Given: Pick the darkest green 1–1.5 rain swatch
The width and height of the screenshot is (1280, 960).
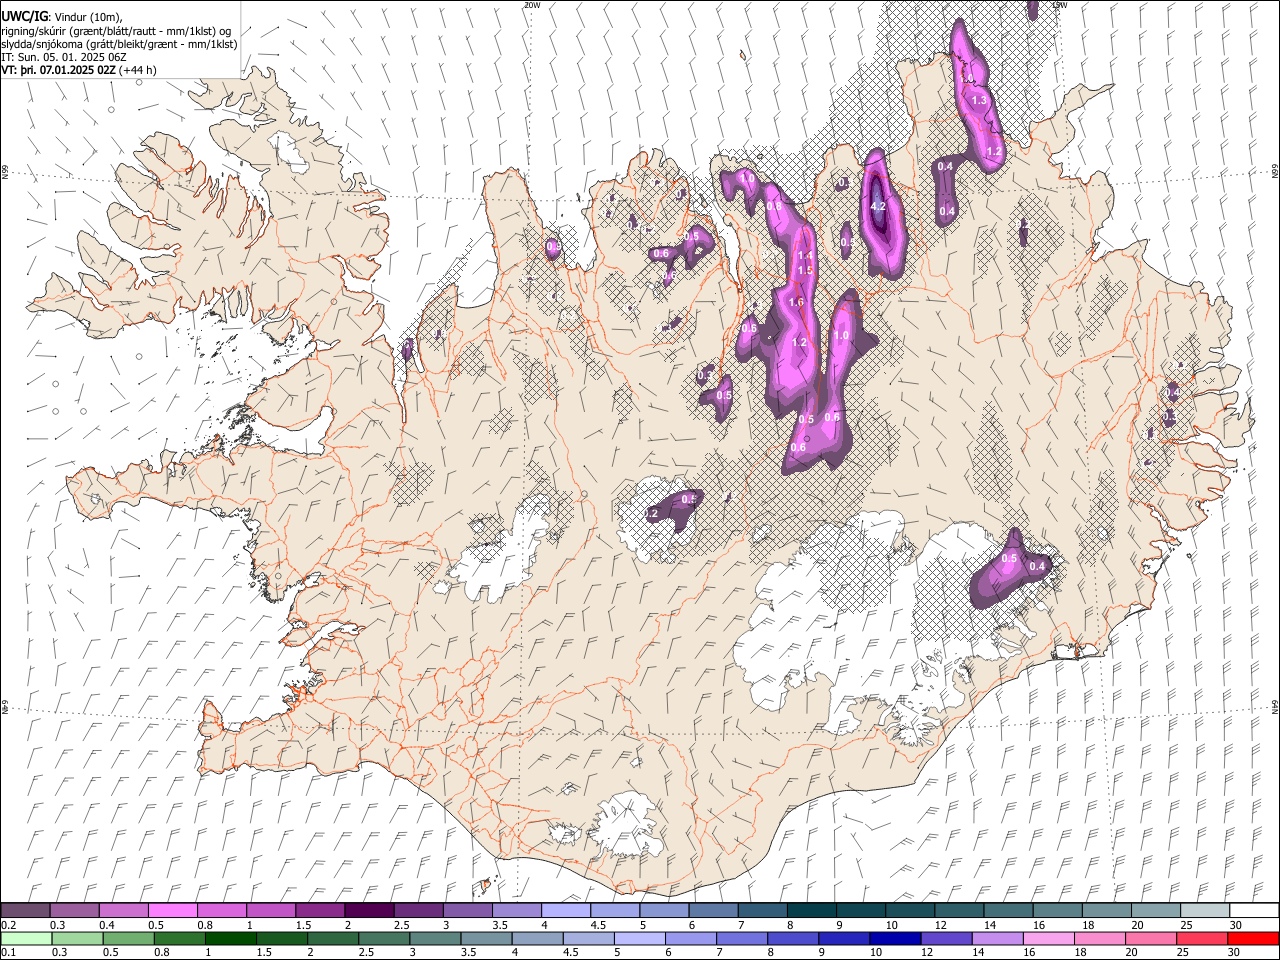Looking at the screenshot, I should 231,938.
